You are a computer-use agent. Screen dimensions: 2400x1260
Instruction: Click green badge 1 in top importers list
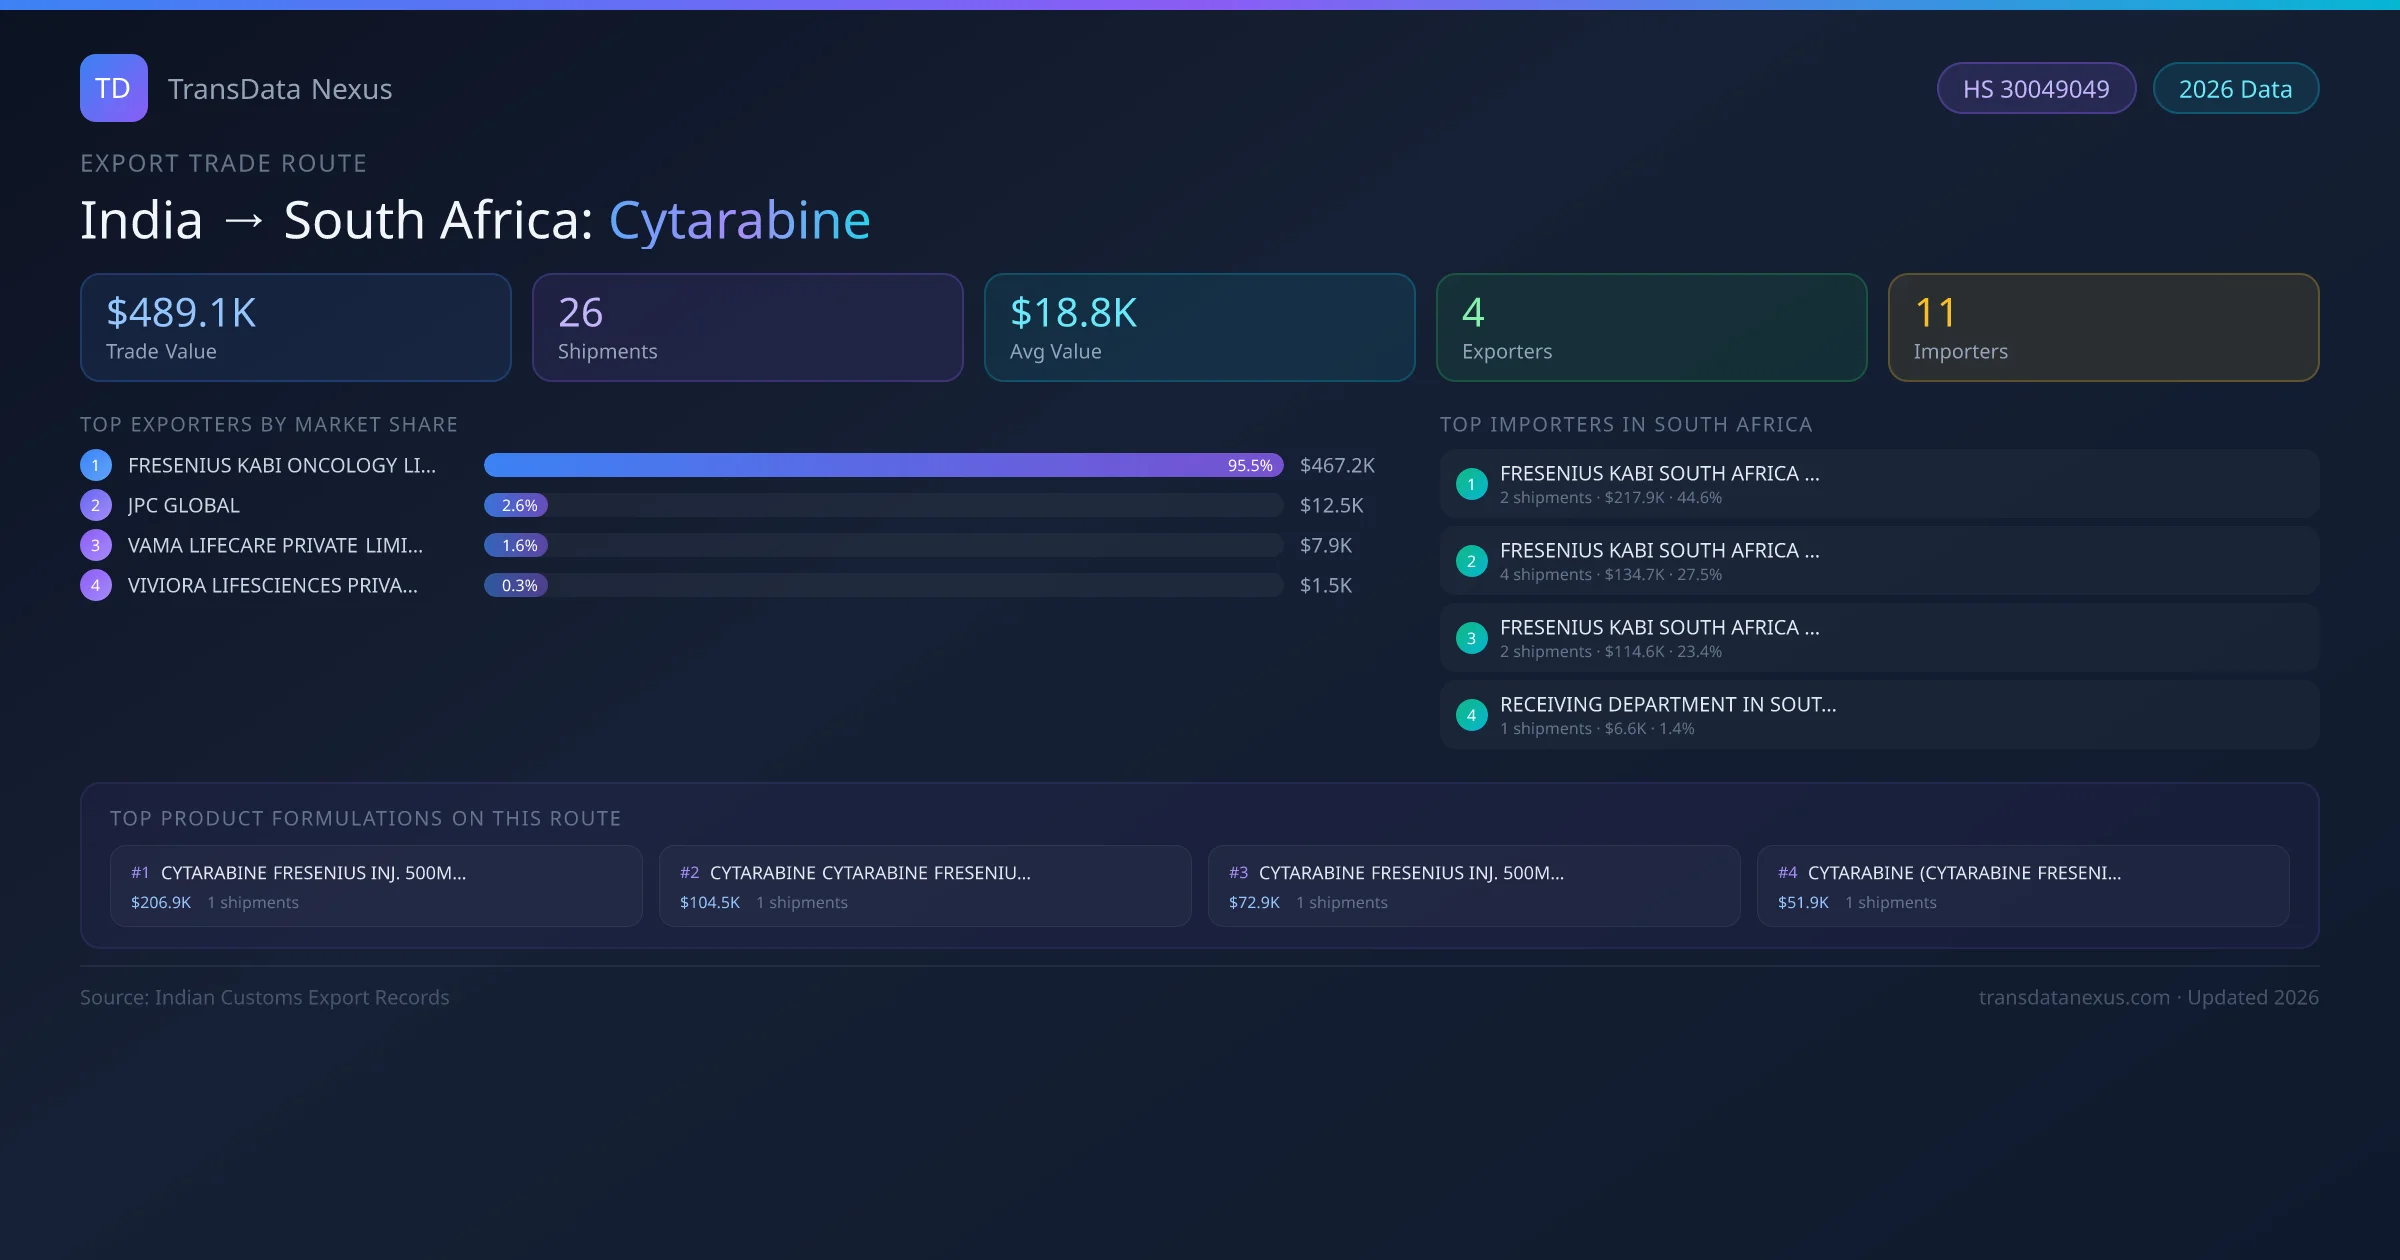coord(1471,484)
